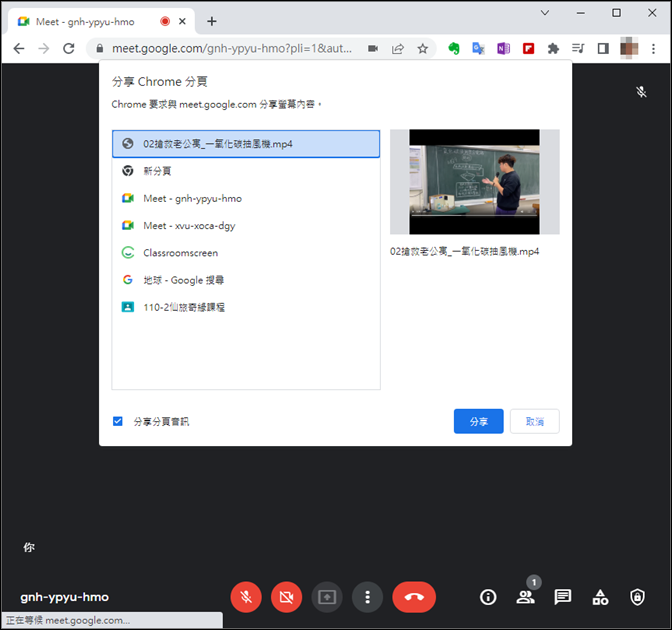Select the 02搶救老公寓 mp4 tab to share
The image size is (672, 630).
[246, 144]
